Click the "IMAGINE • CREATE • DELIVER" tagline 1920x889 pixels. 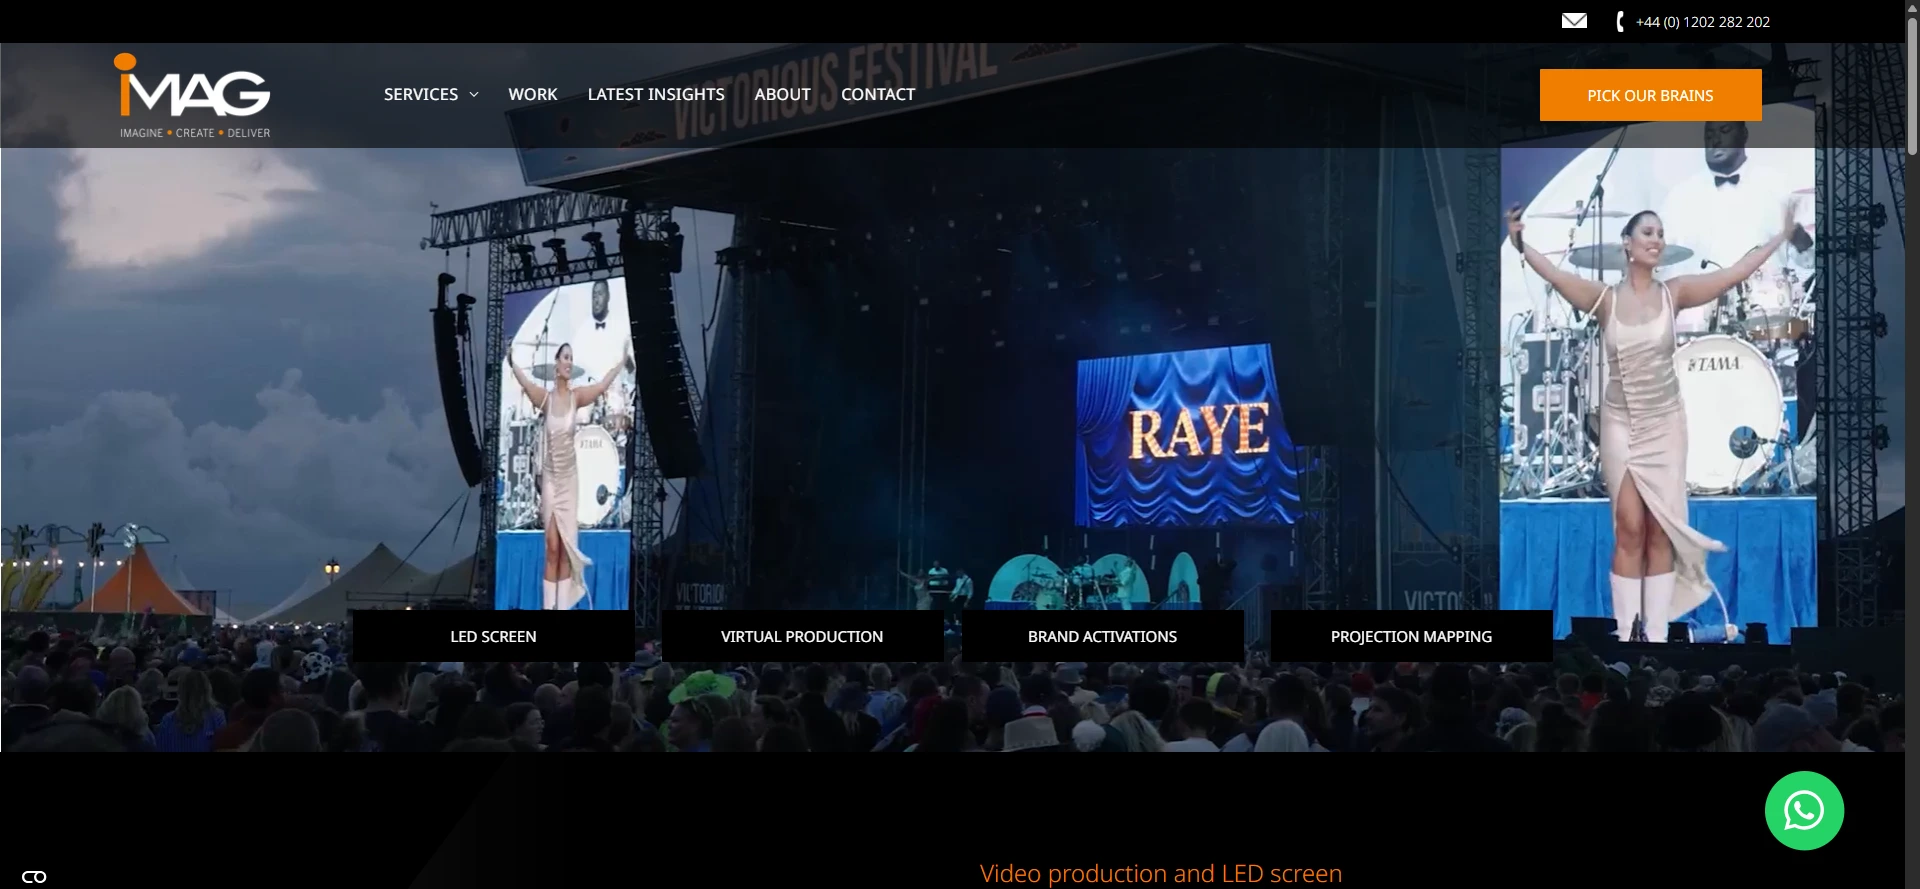click(x=195, y=133)
